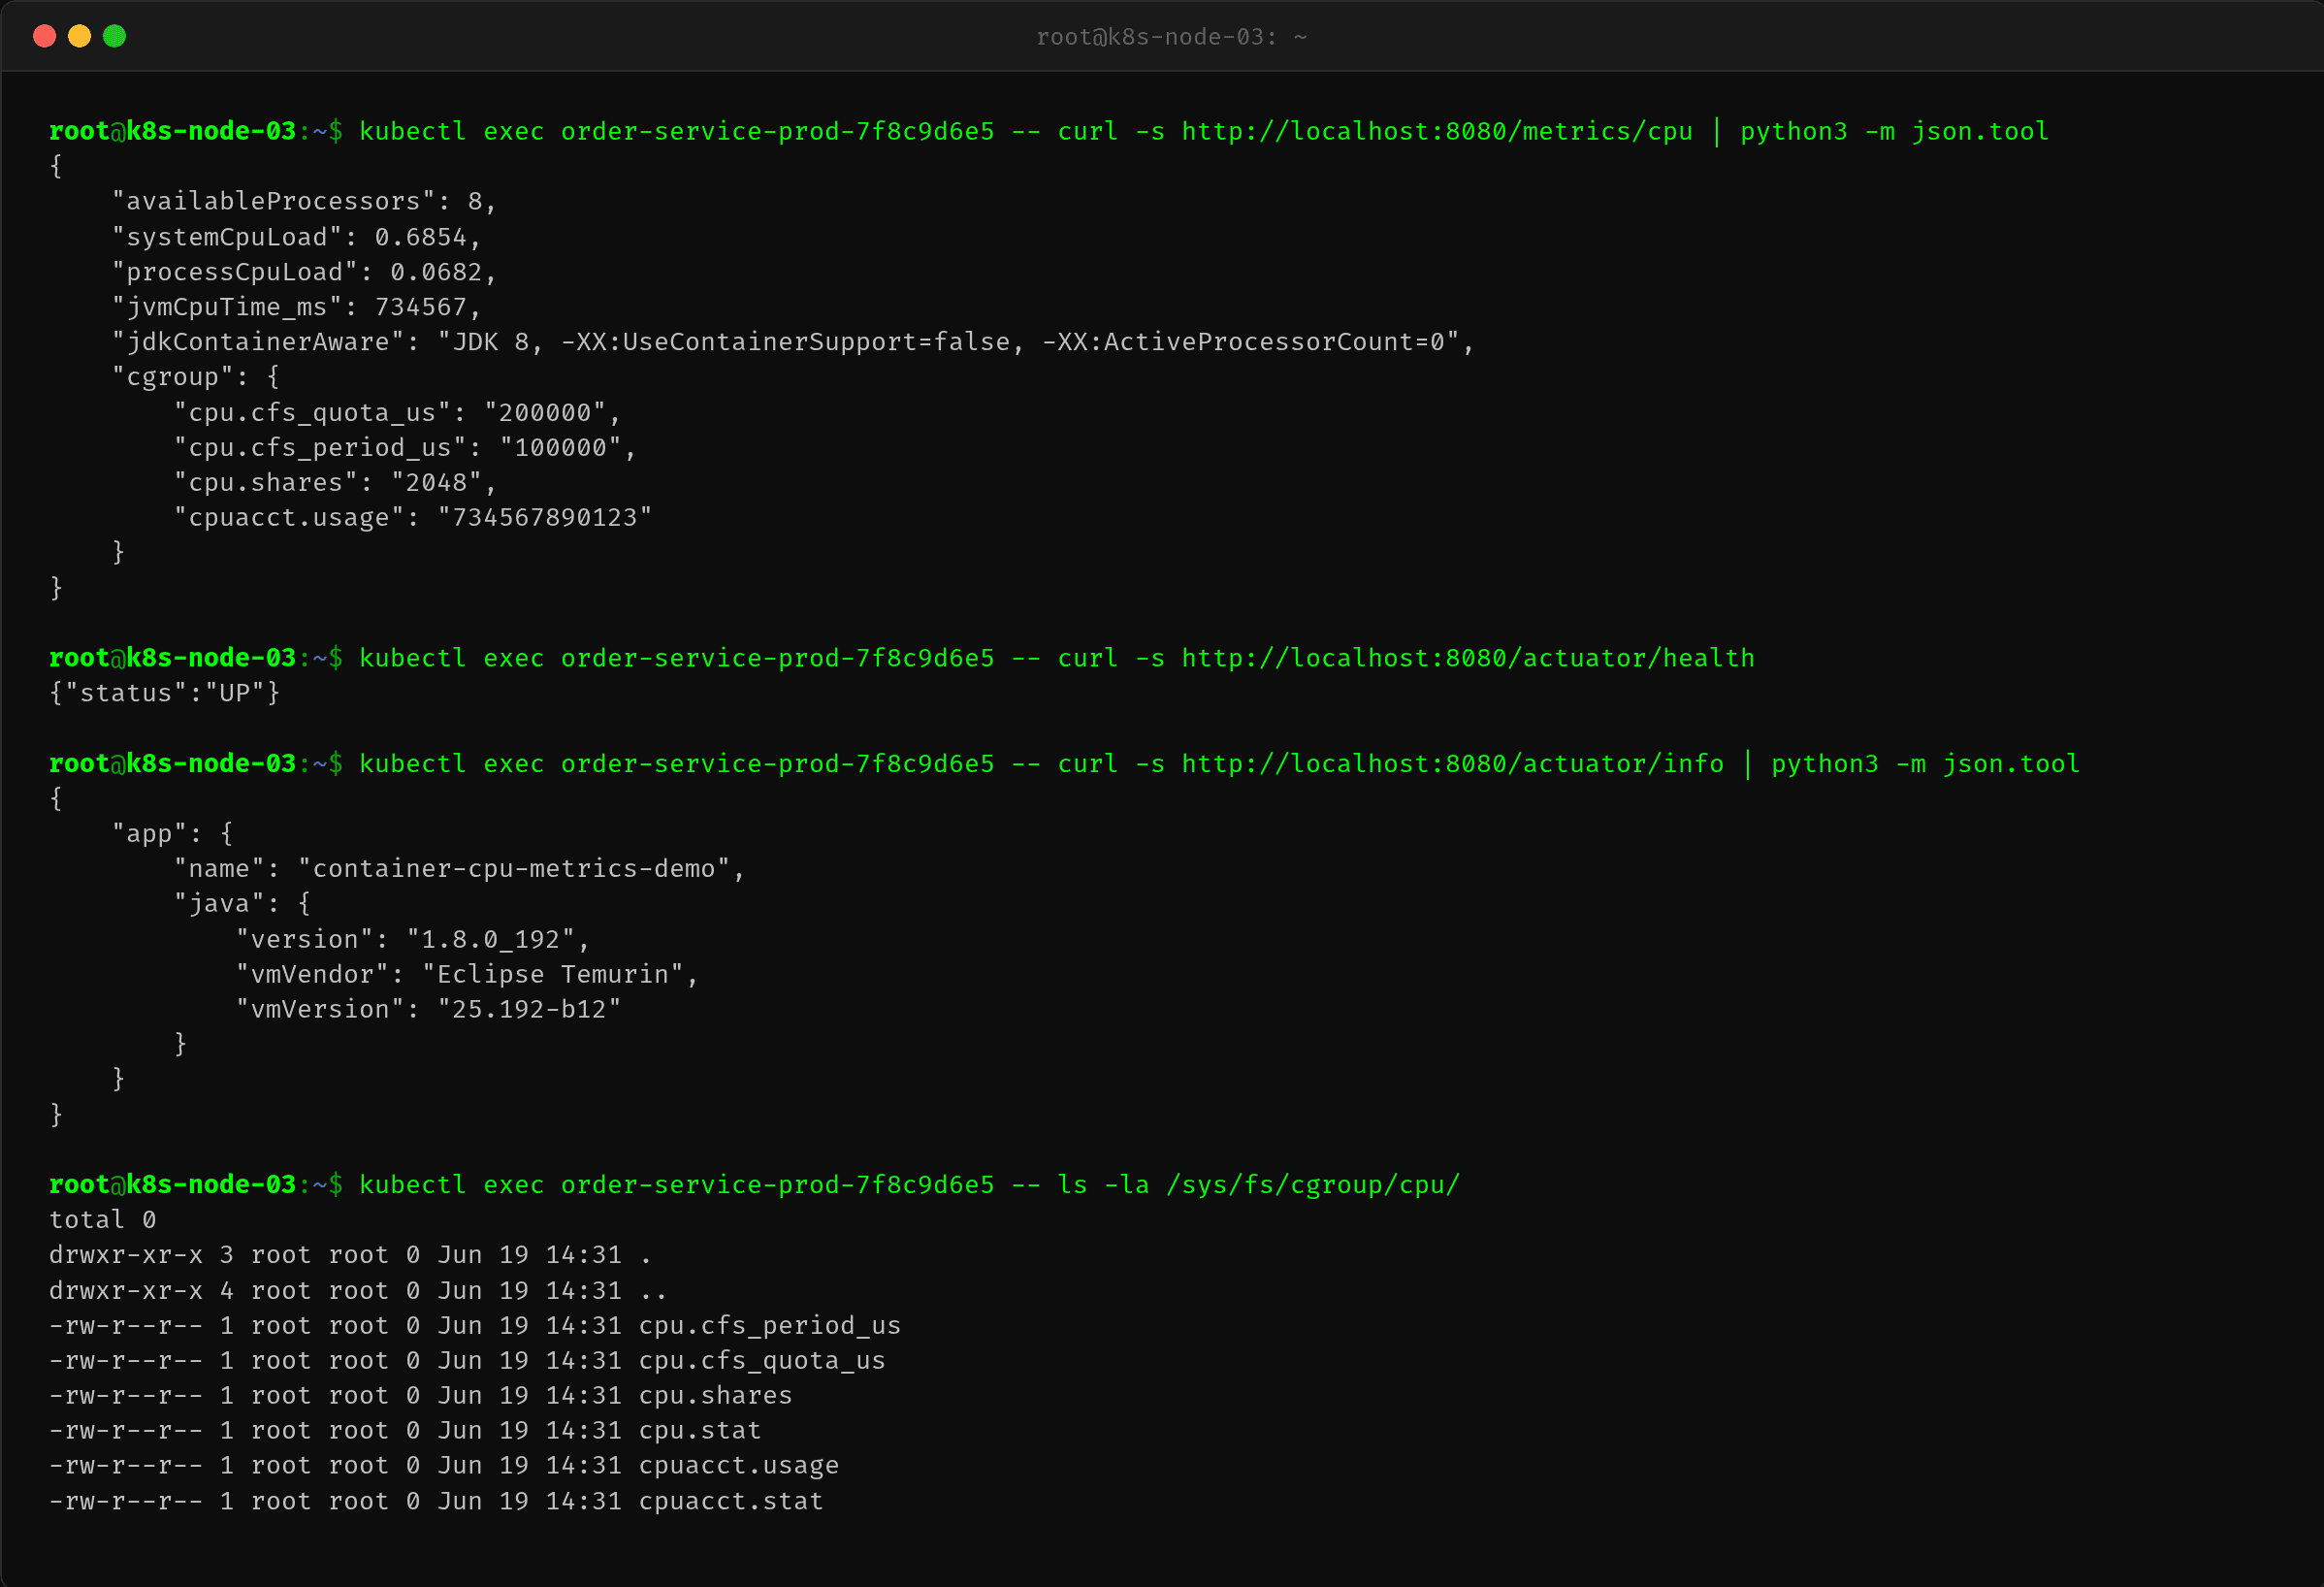Click the cpuacct.stat file listing row
Viewport: 2324px width, 1587px height.
[x=436, y=1502]
